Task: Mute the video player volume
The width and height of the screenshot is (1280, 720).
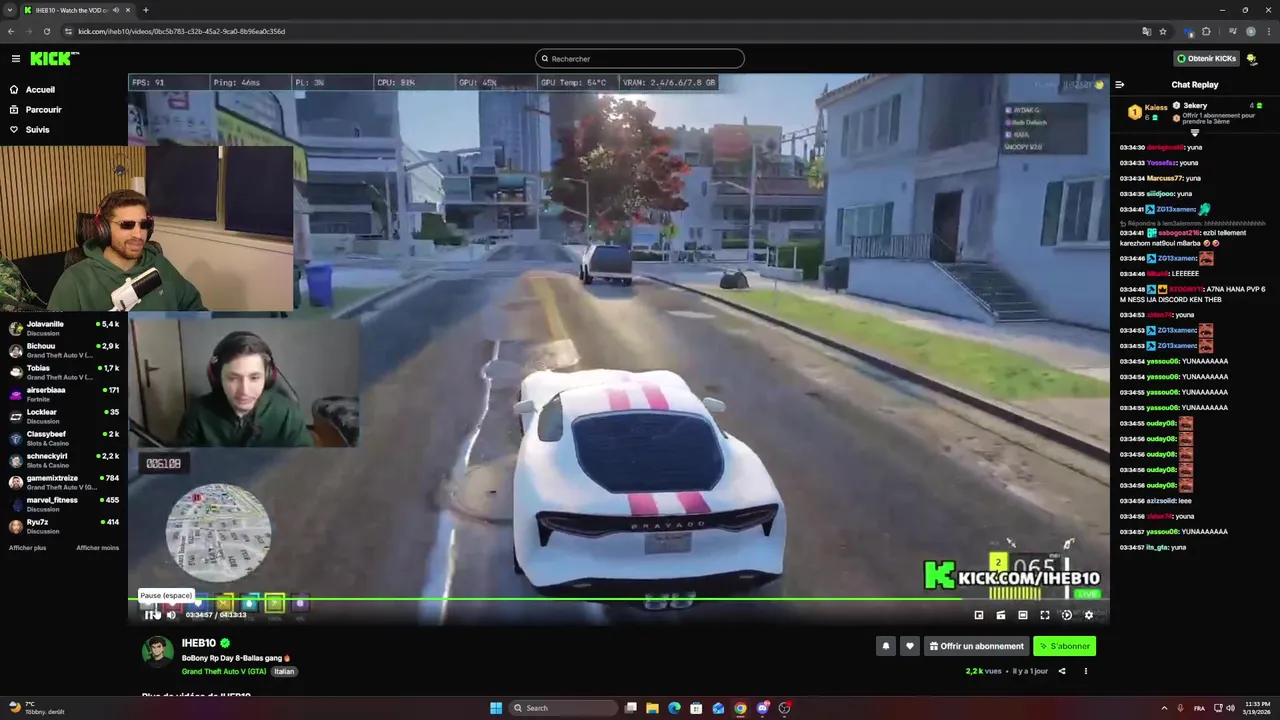Action: [171, 615]
